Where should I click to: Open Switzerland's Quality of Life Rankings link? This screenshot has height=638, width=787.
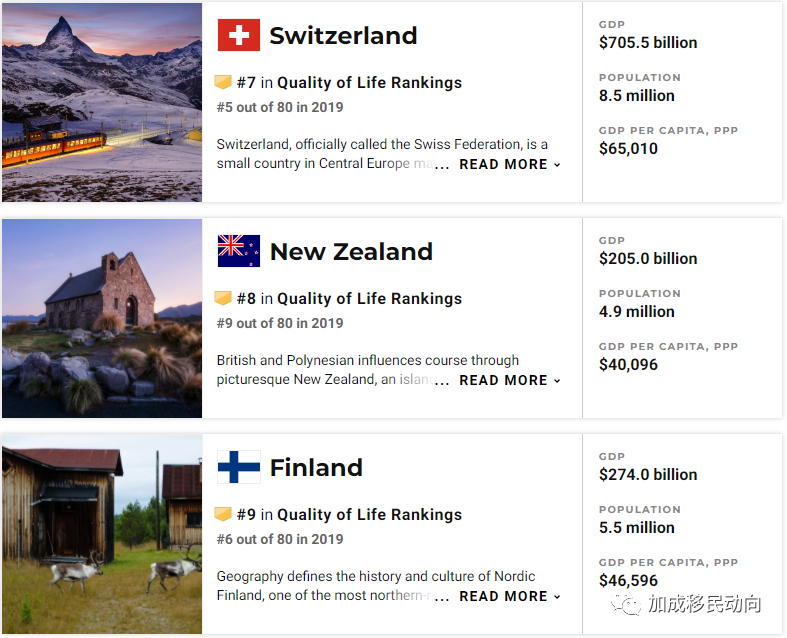[369, 82]
